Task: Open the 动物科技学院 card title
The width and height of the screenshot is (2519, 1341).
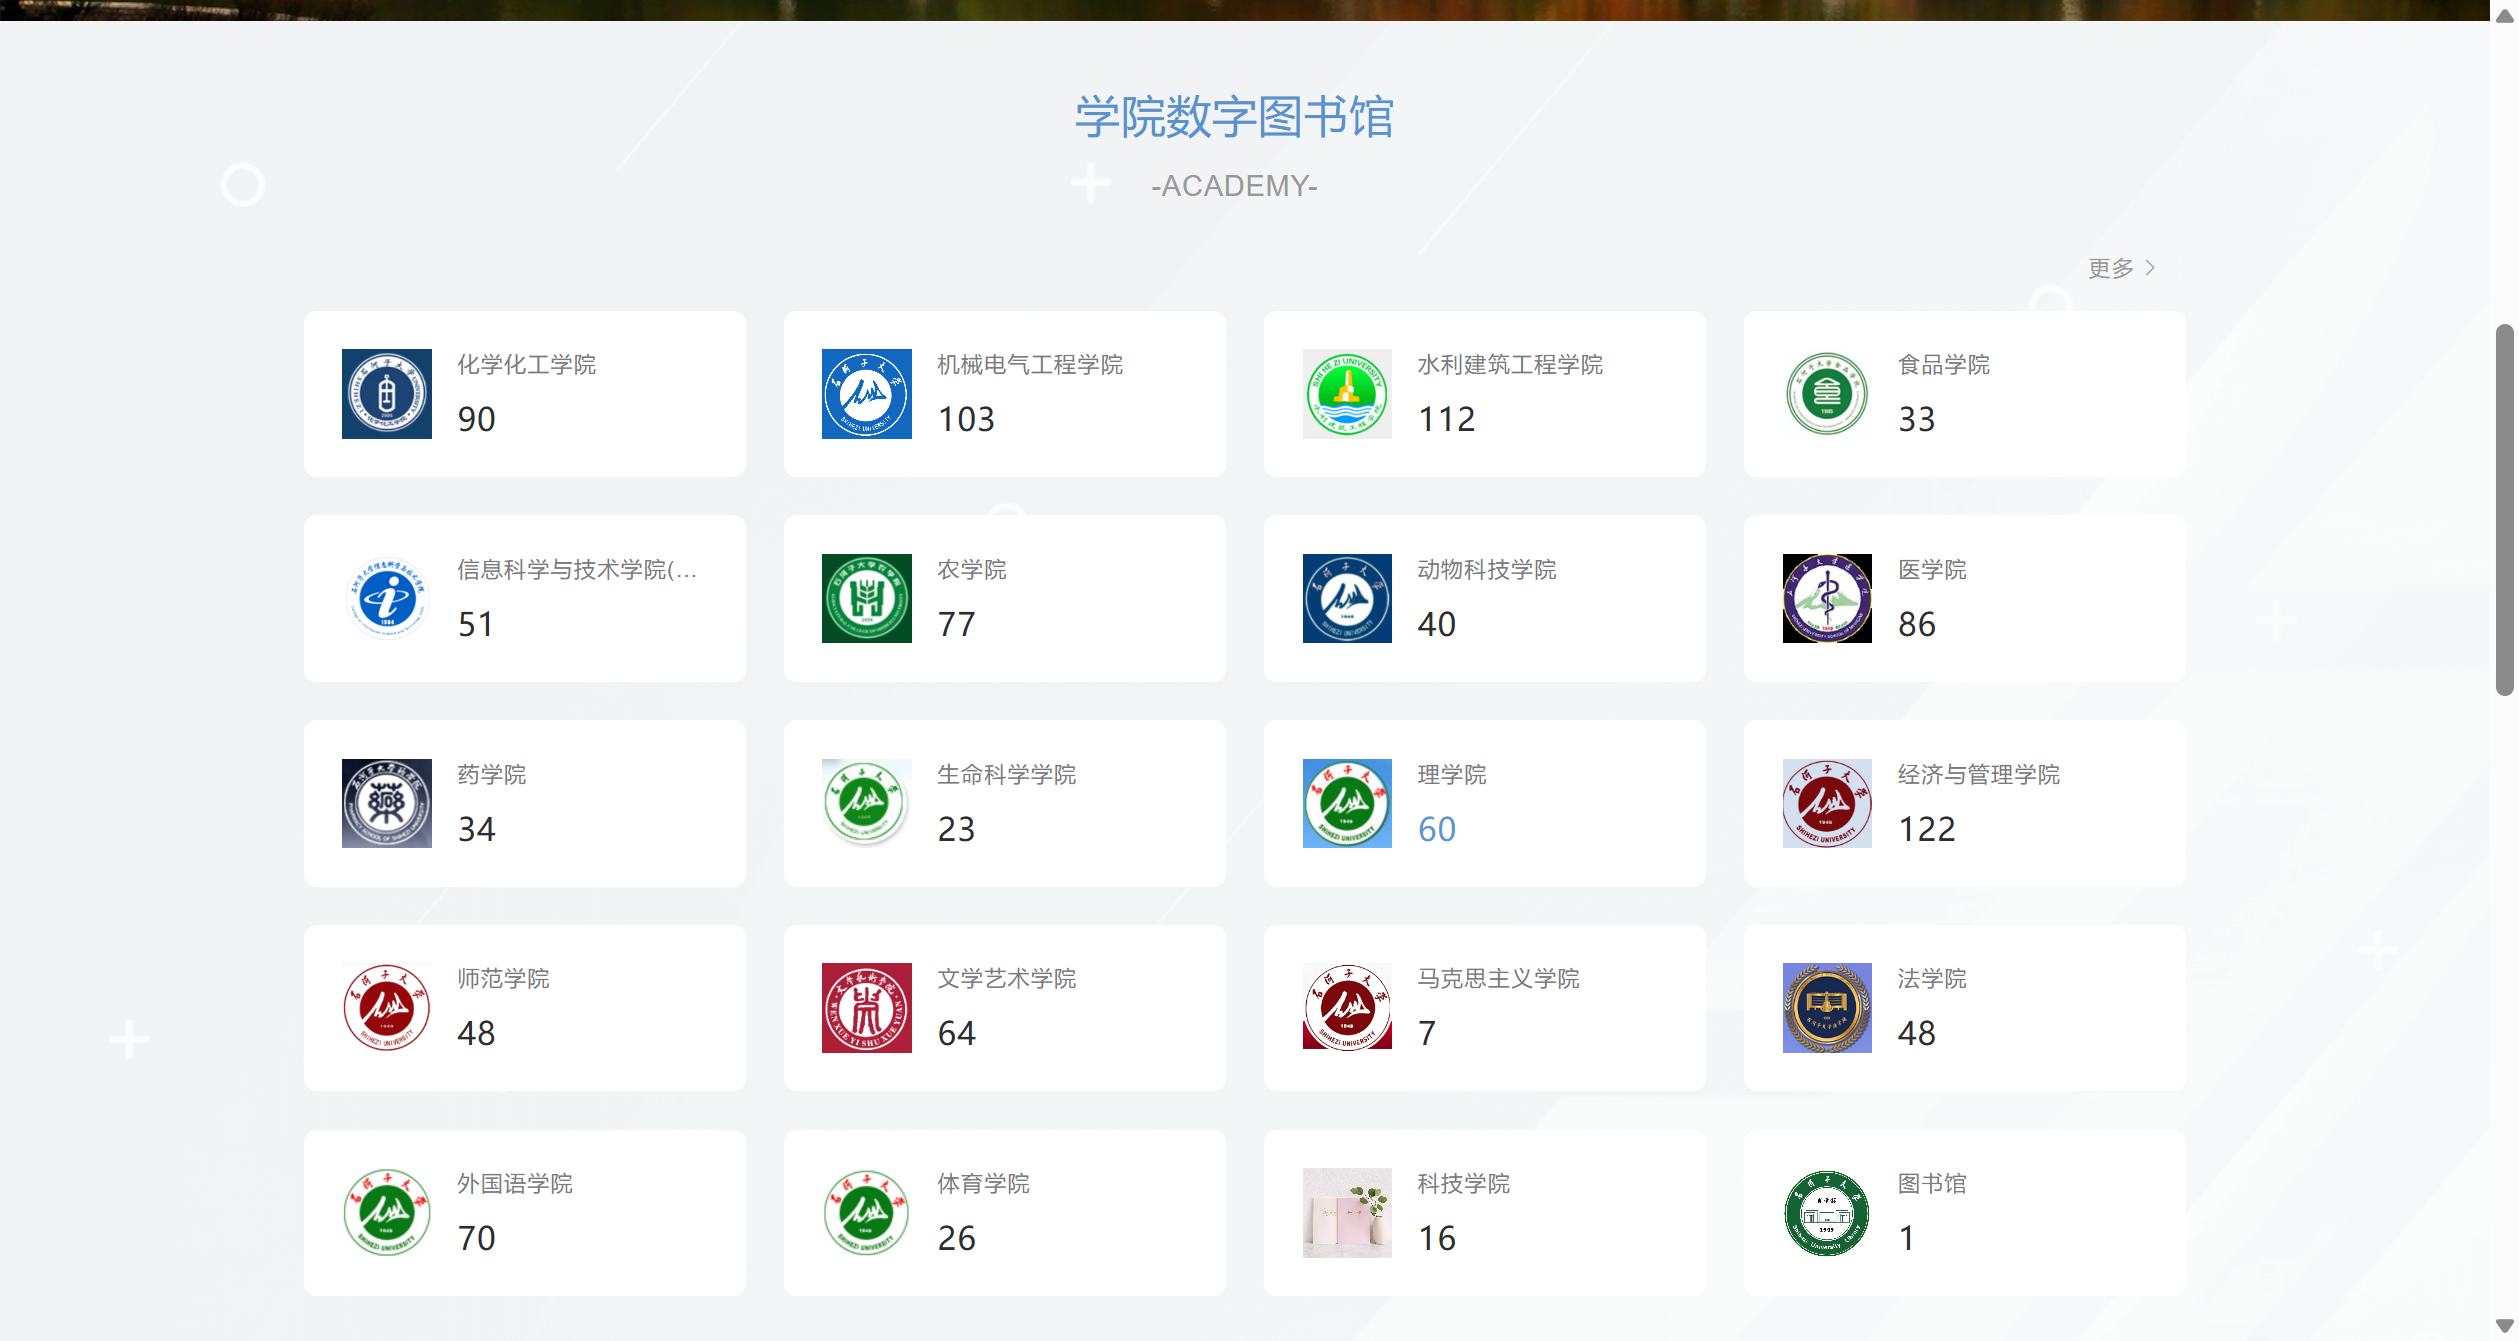Action: 1486,570
